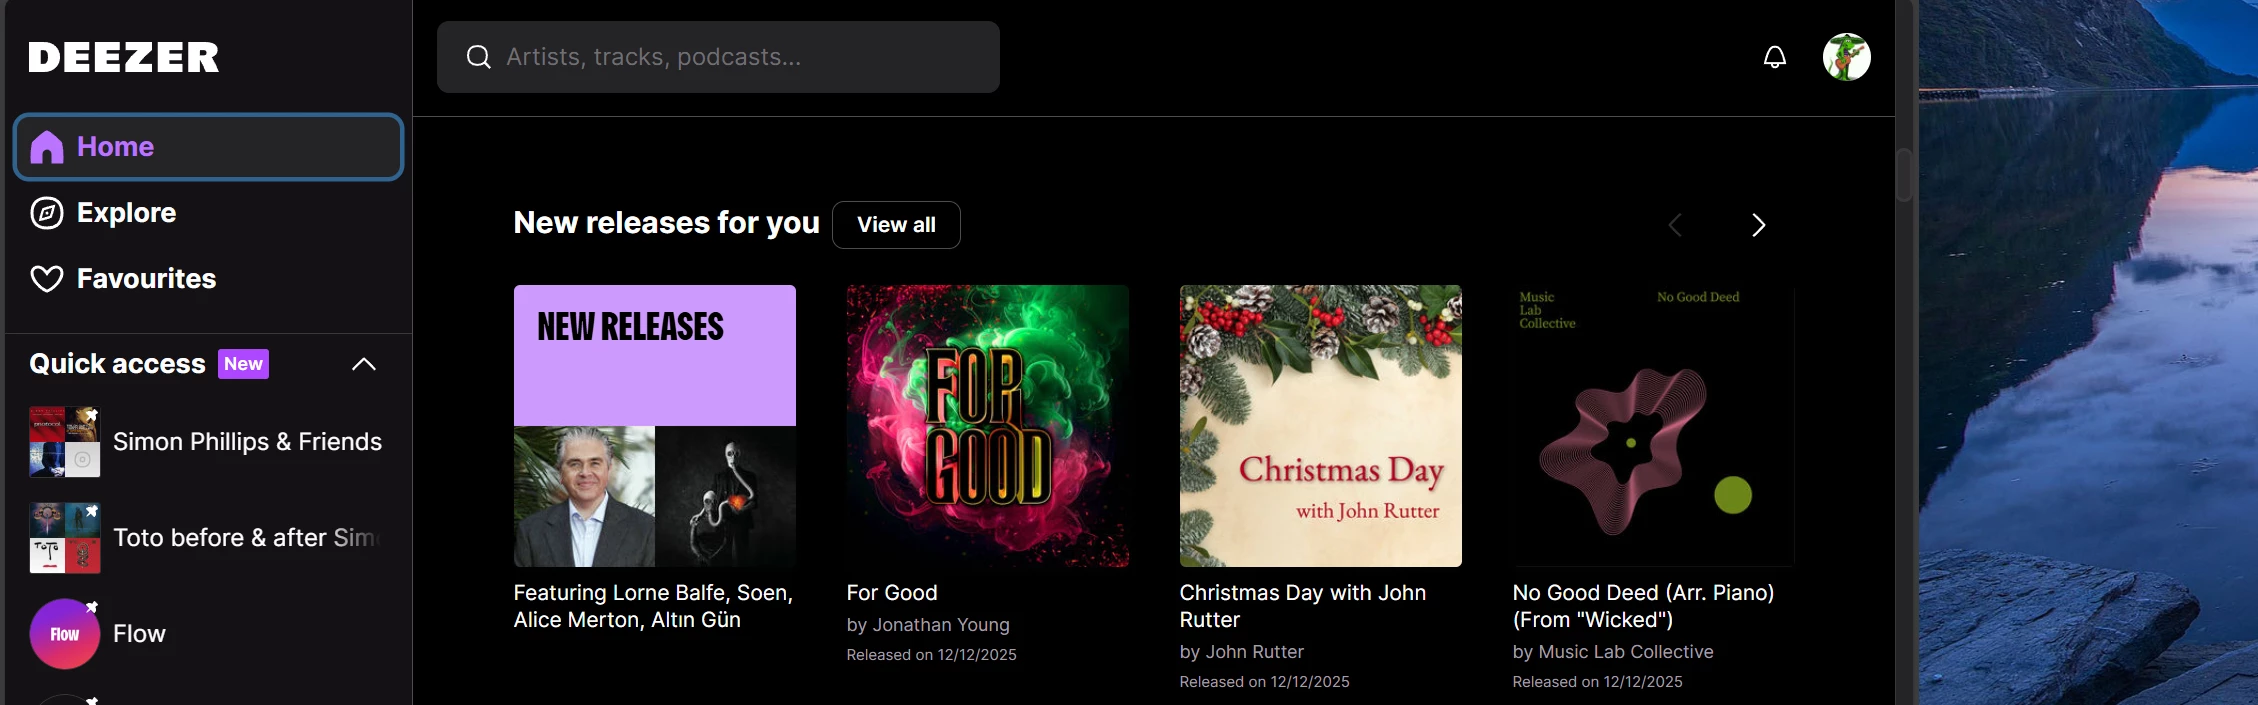Open the Flow circle icon

point(65,634)
